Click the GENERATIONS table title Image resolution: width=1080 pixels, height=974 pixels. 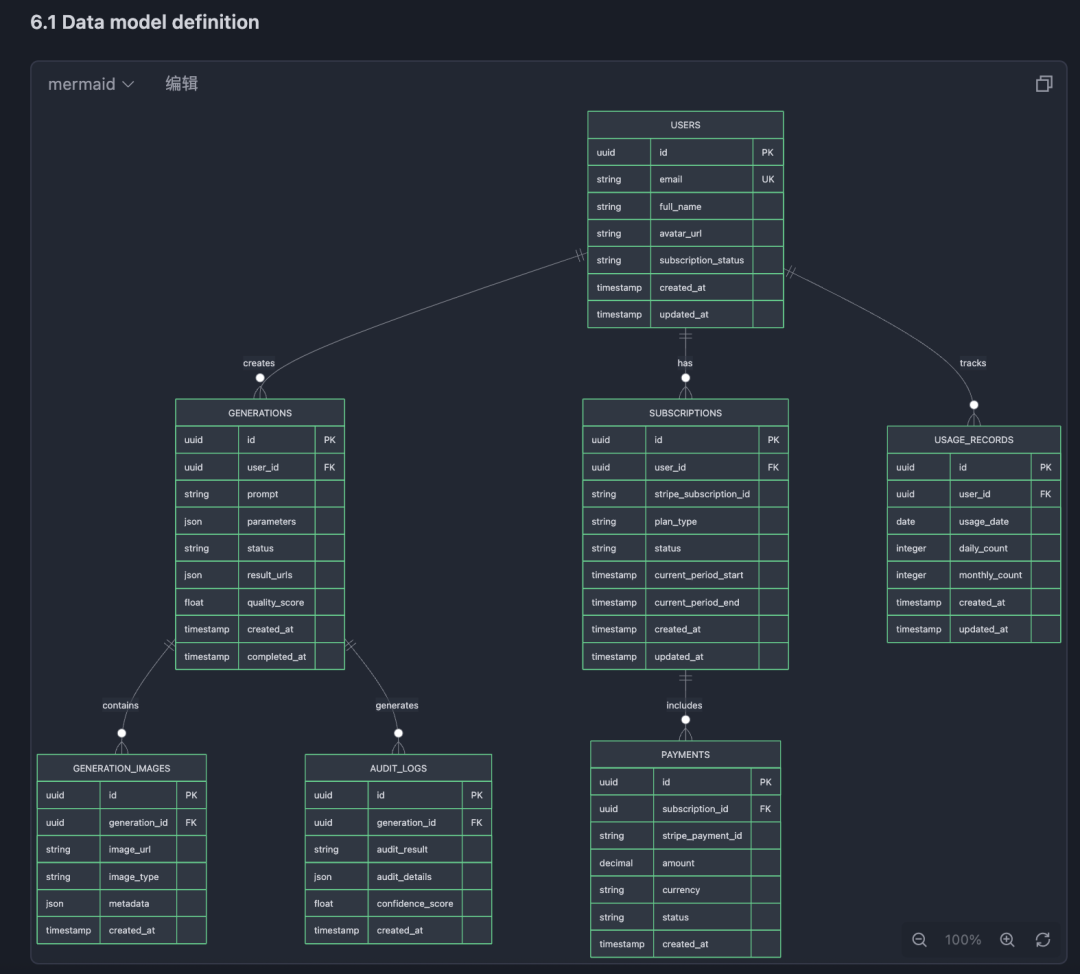(260, 413)
